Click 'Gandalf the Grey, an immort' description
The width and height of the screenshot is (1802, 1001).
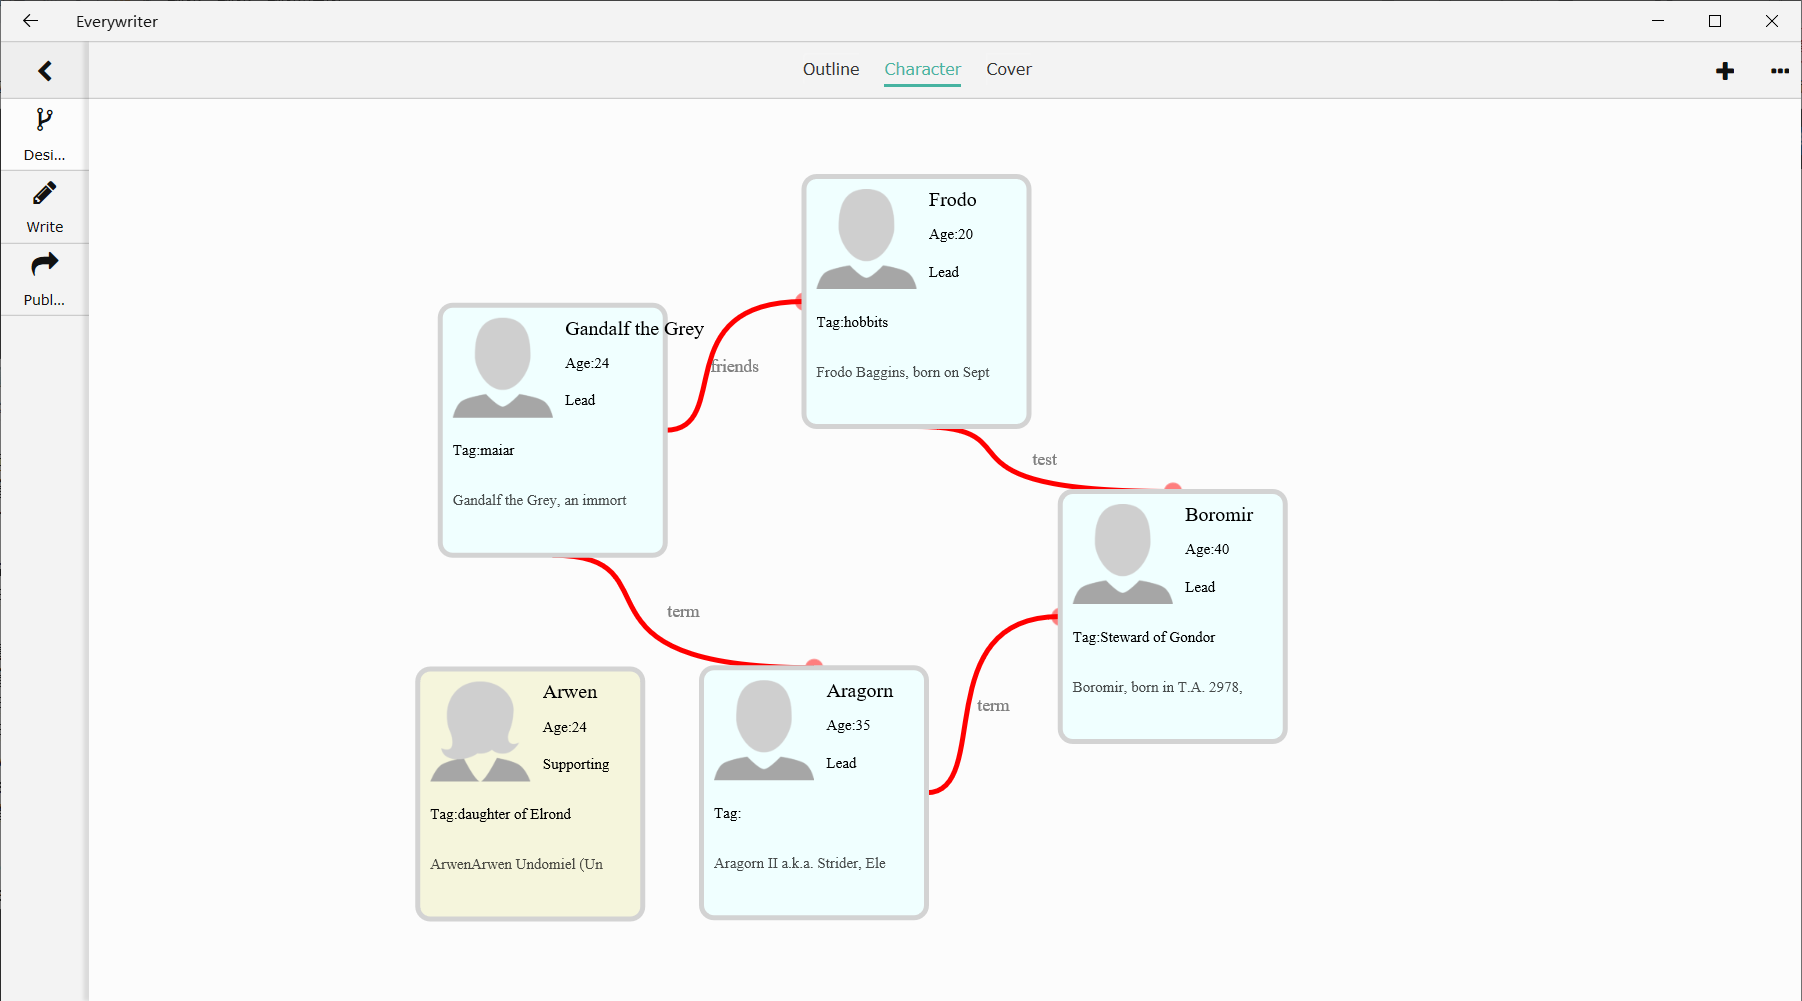tap(540, 500)
